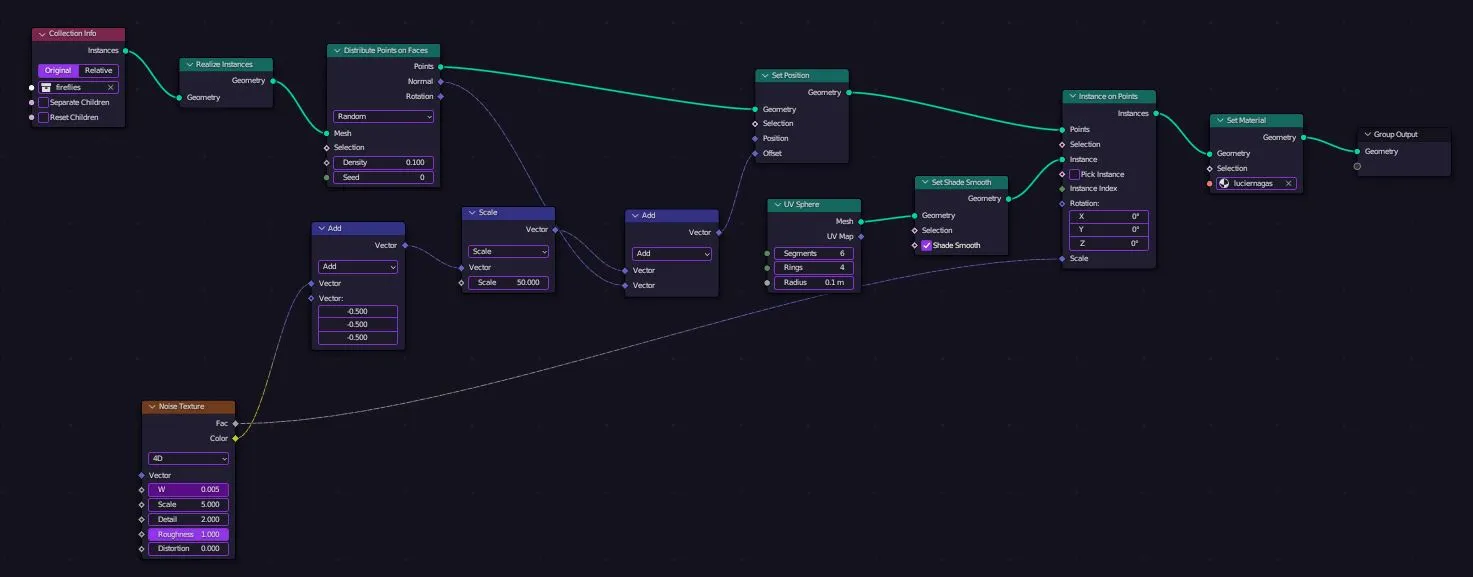
Task: Select the Relative transform space button
Action: (98, 71)
